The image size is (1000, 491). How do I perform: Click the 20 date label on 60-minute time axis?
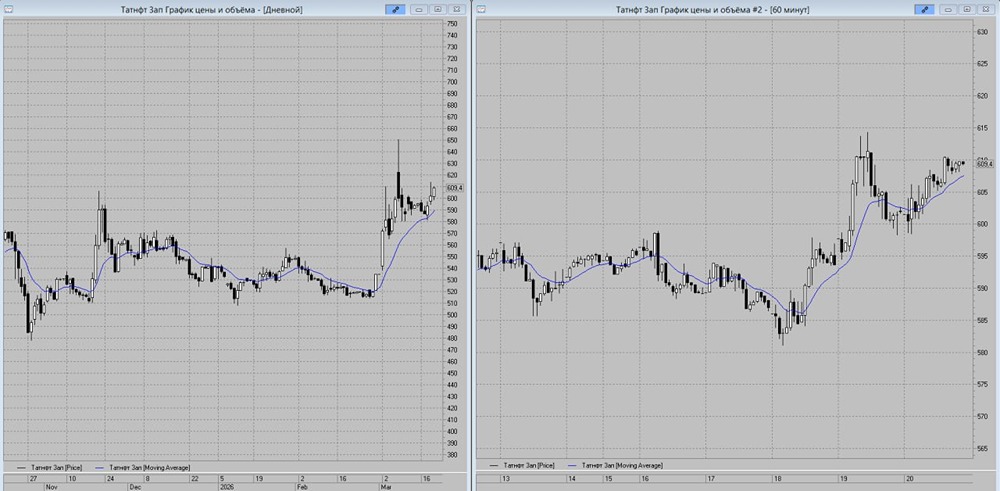click(x=909, y=478)
